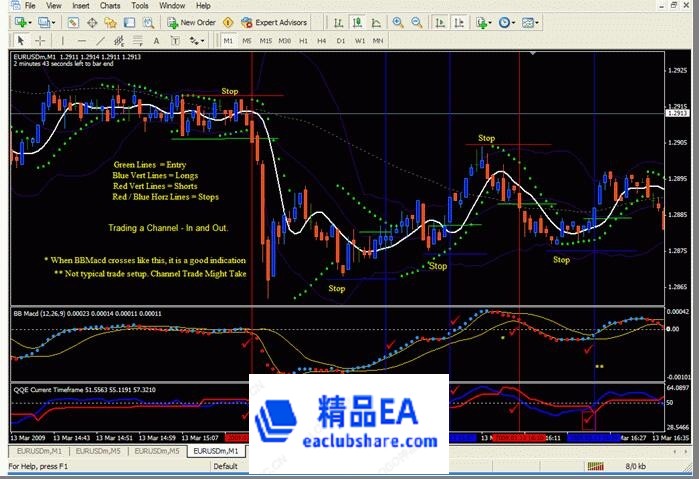Set the timeframe to H4

(323, 40)
